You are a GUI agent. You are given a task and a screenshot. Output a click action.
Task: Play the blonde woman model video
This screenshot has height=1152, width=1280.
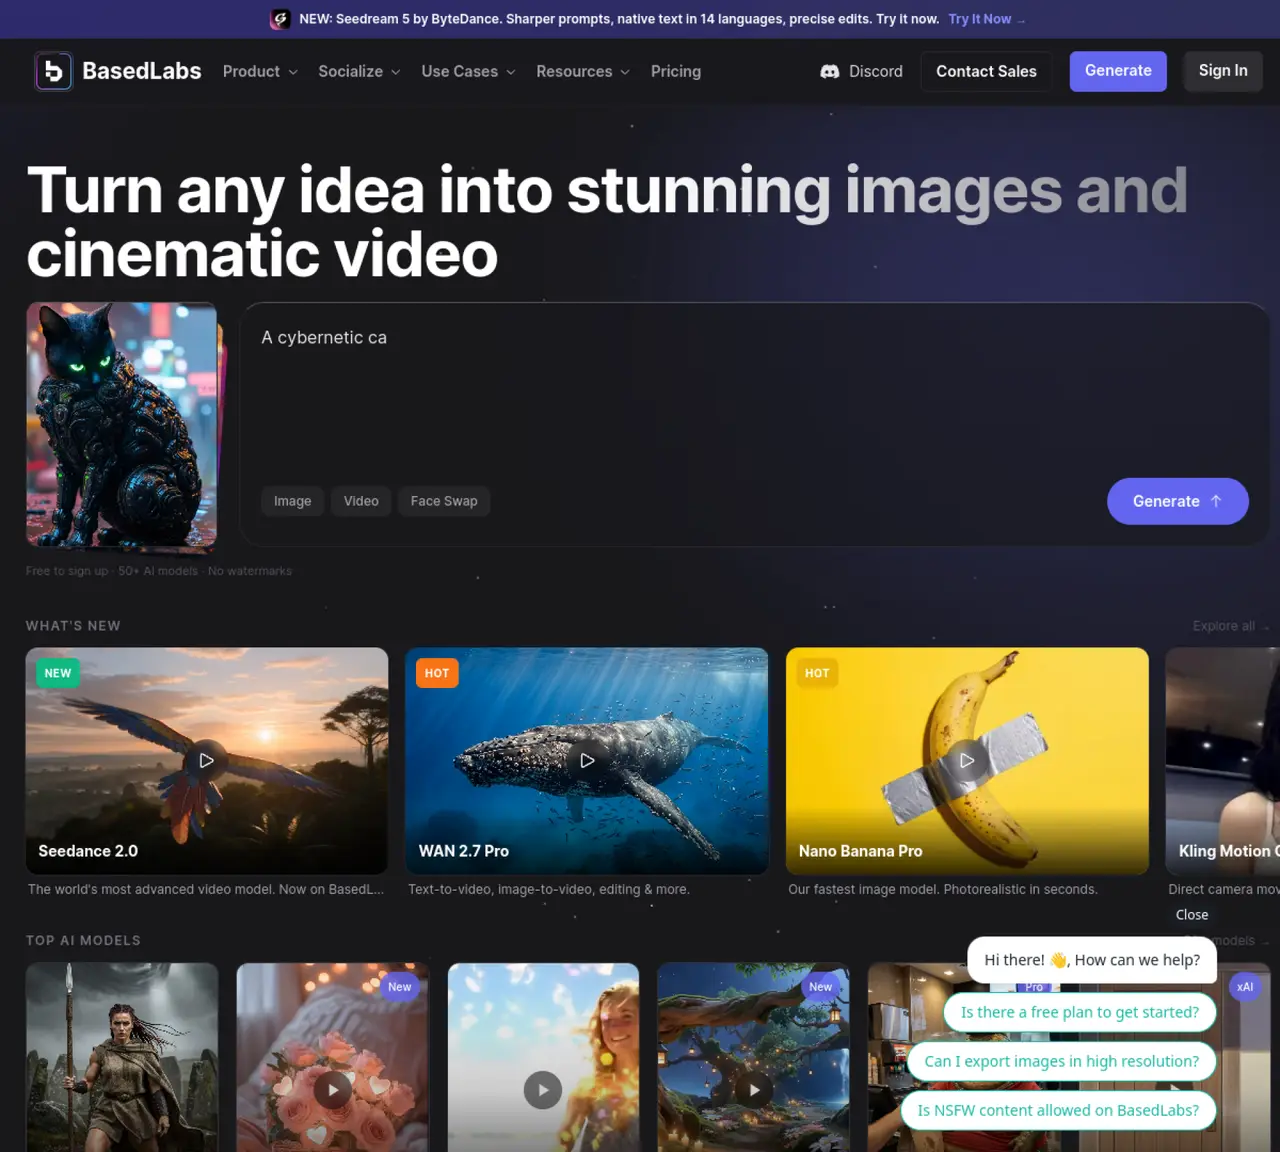[x=543, y=1090]
